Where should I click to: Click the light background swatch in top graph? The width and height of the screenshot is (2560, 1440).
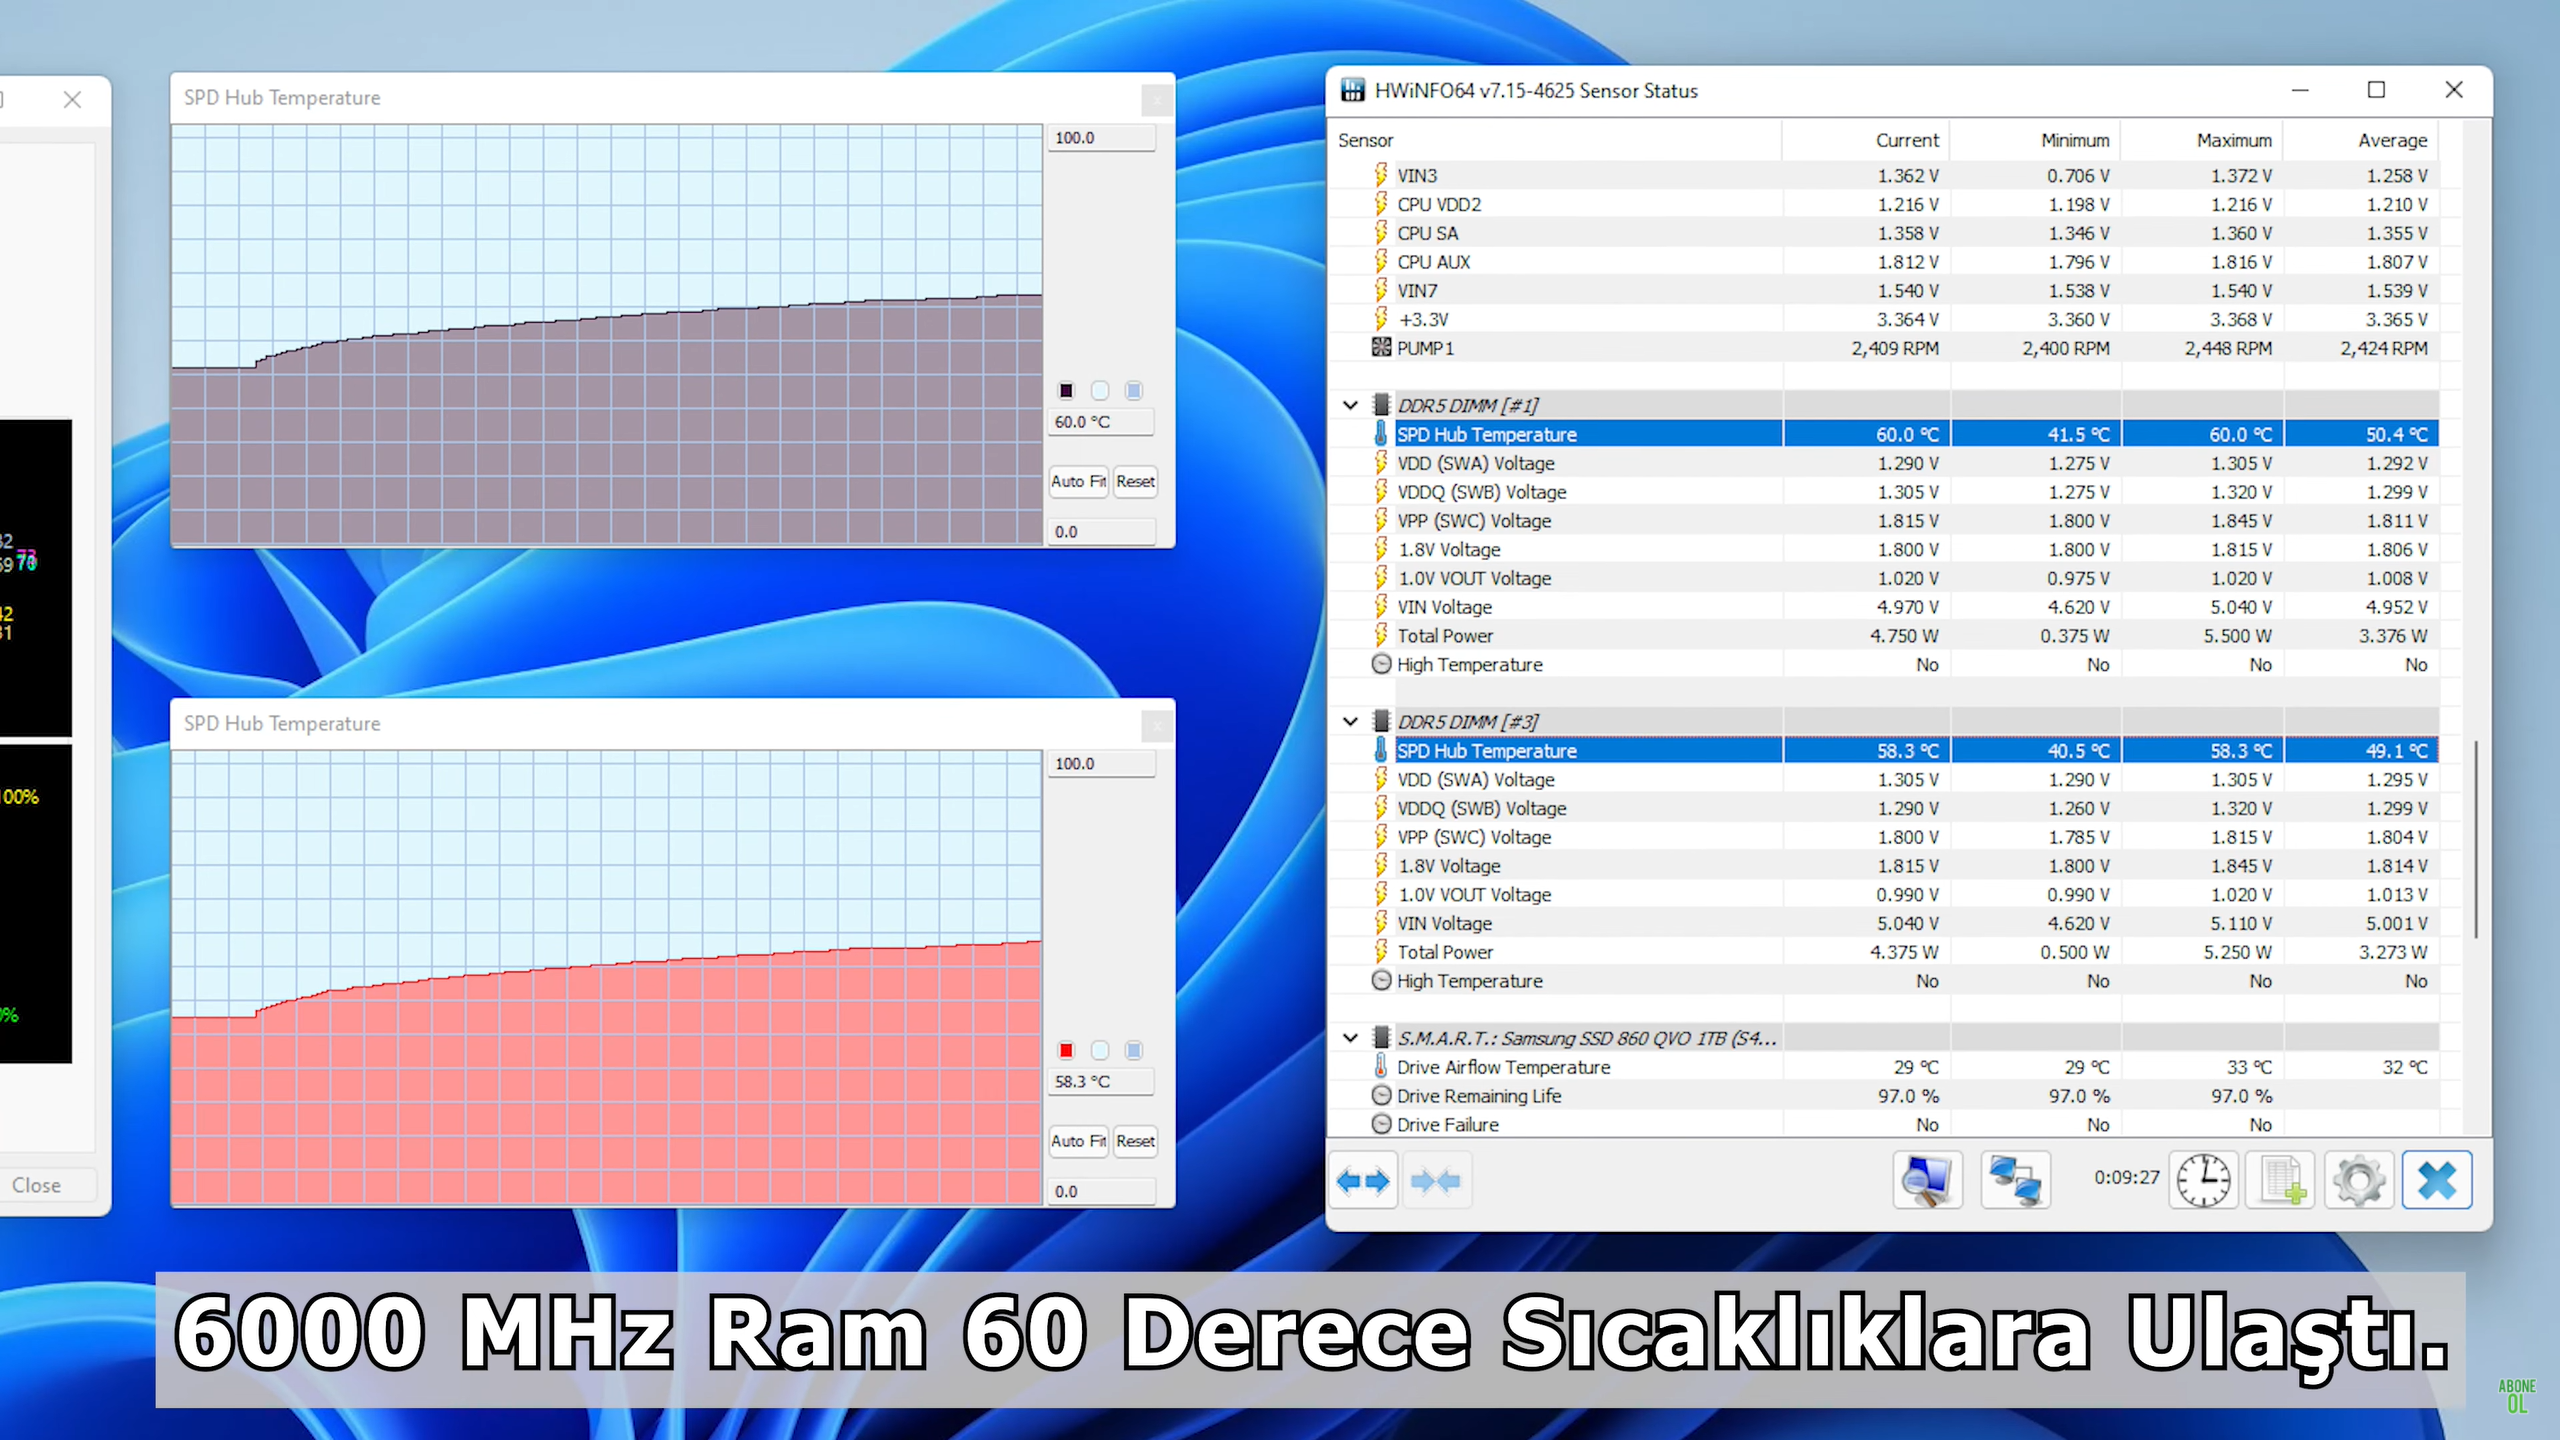tap(1100, 390)
